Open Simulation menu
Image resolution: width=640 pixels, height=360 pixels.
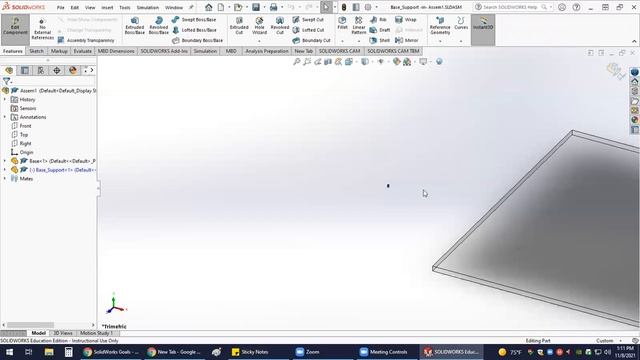[148, 8]
